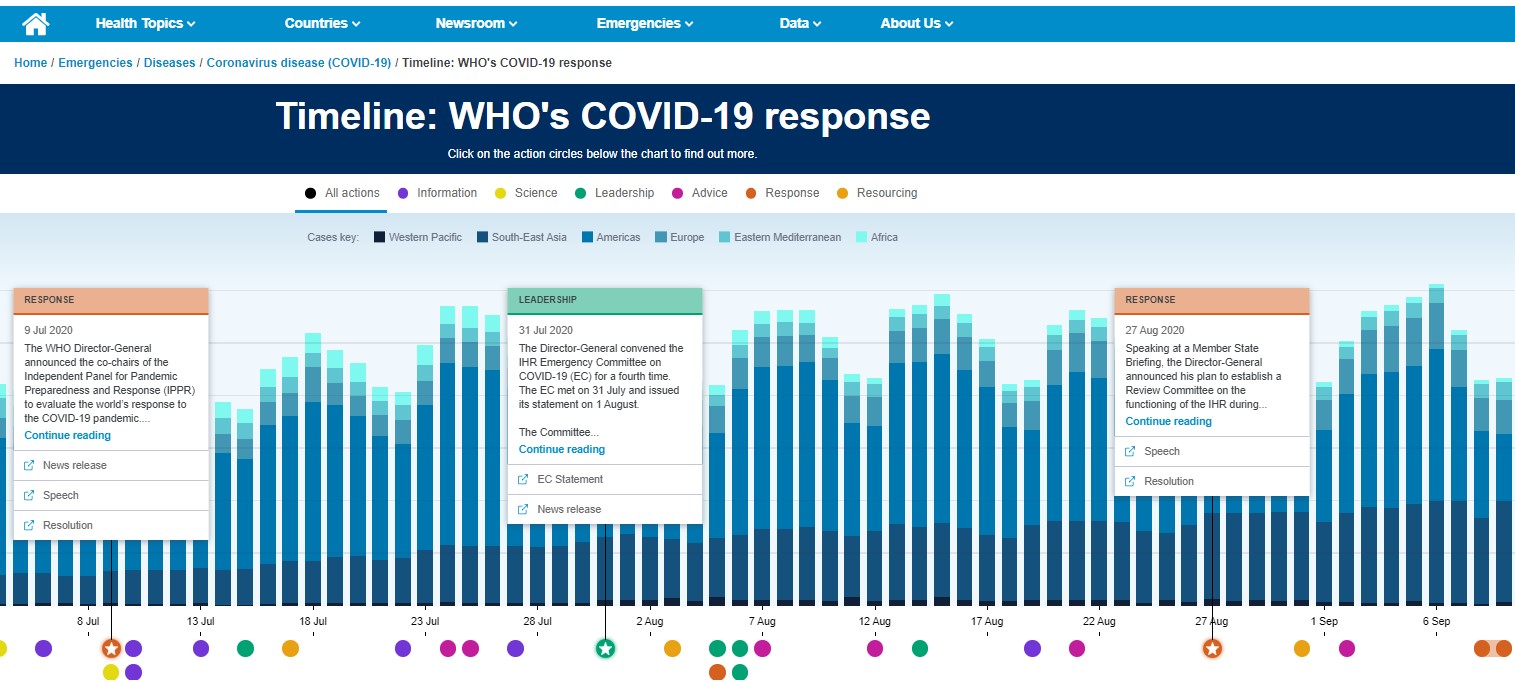Select the green Leadership dot near 7 Aug
This screenshot has height=682, width=1515.
click(x=740, y=648)
